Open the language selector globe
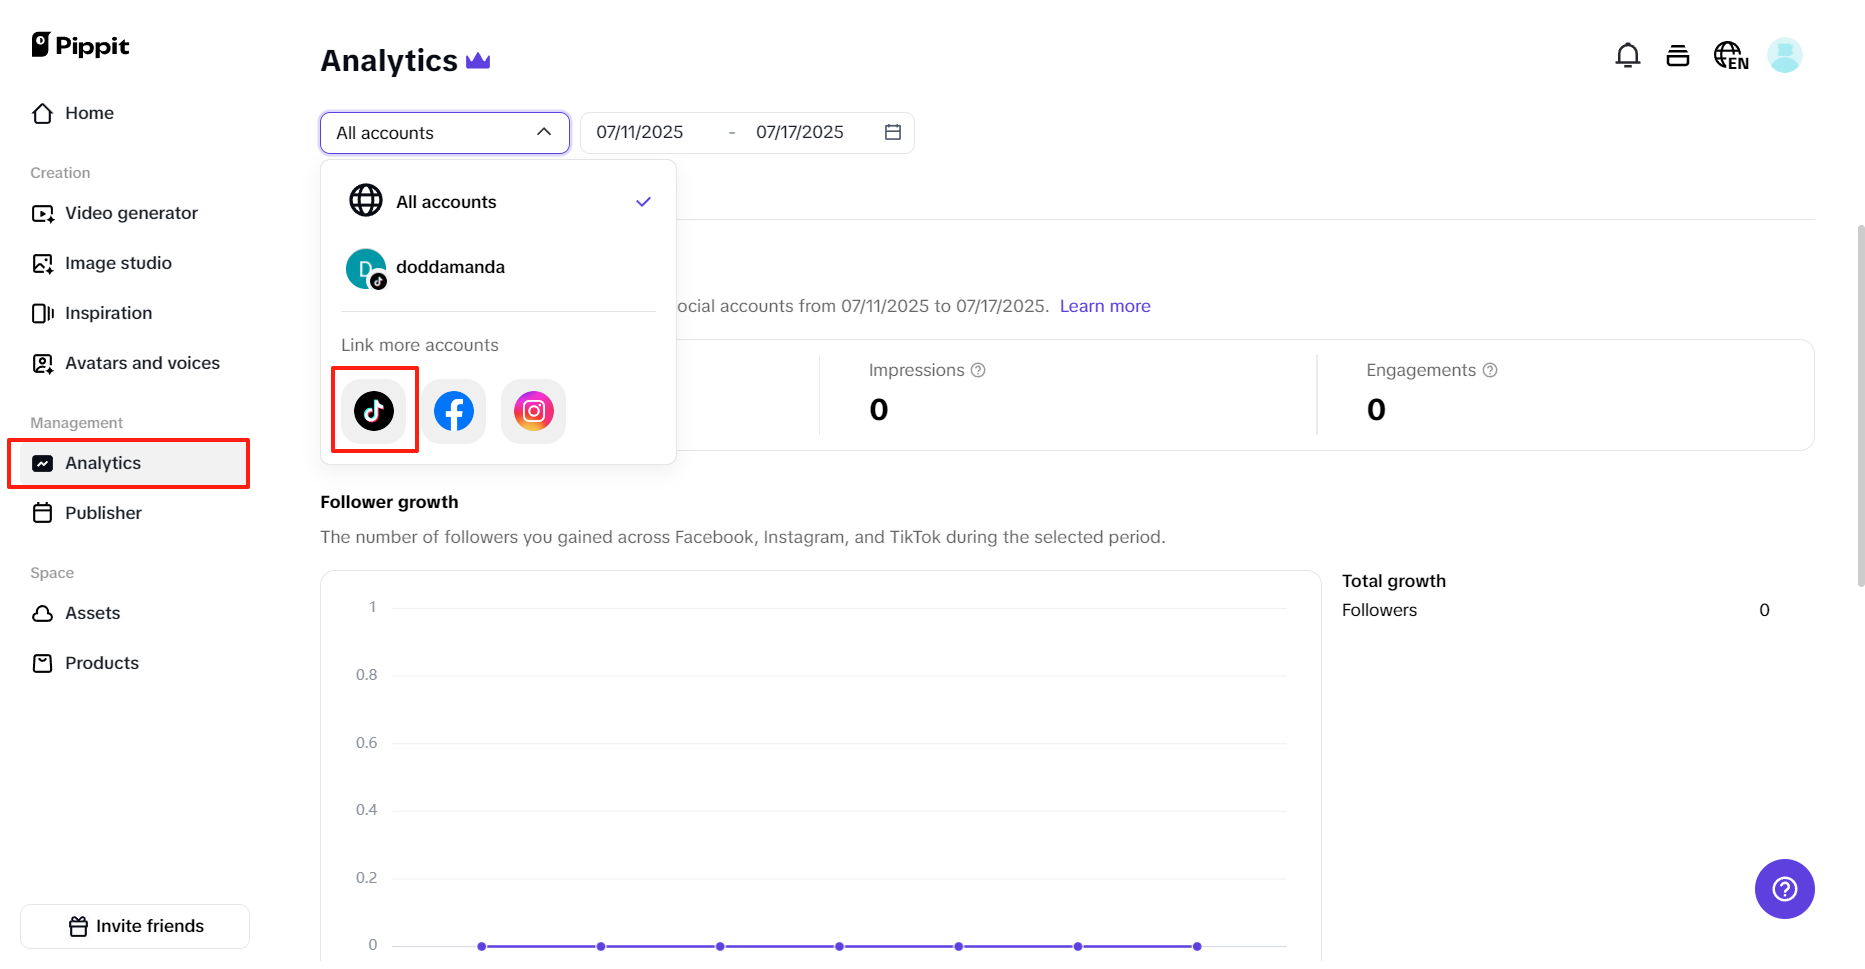The image size is (1865, 969). pyautogui.click(x=1730, y=55)
